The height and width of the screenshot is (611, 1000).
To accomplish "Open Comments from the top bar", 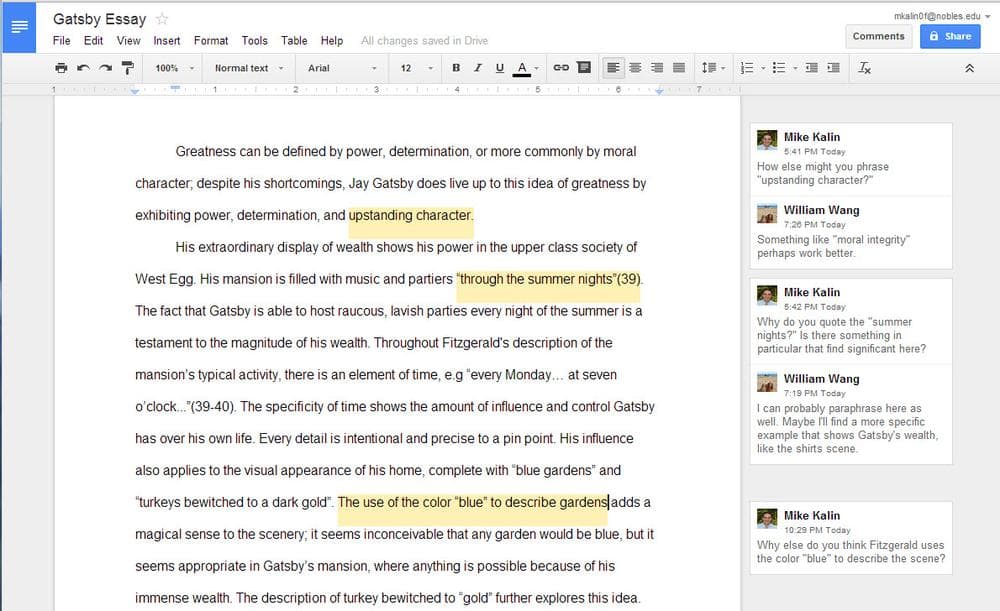I will (878, 35).
